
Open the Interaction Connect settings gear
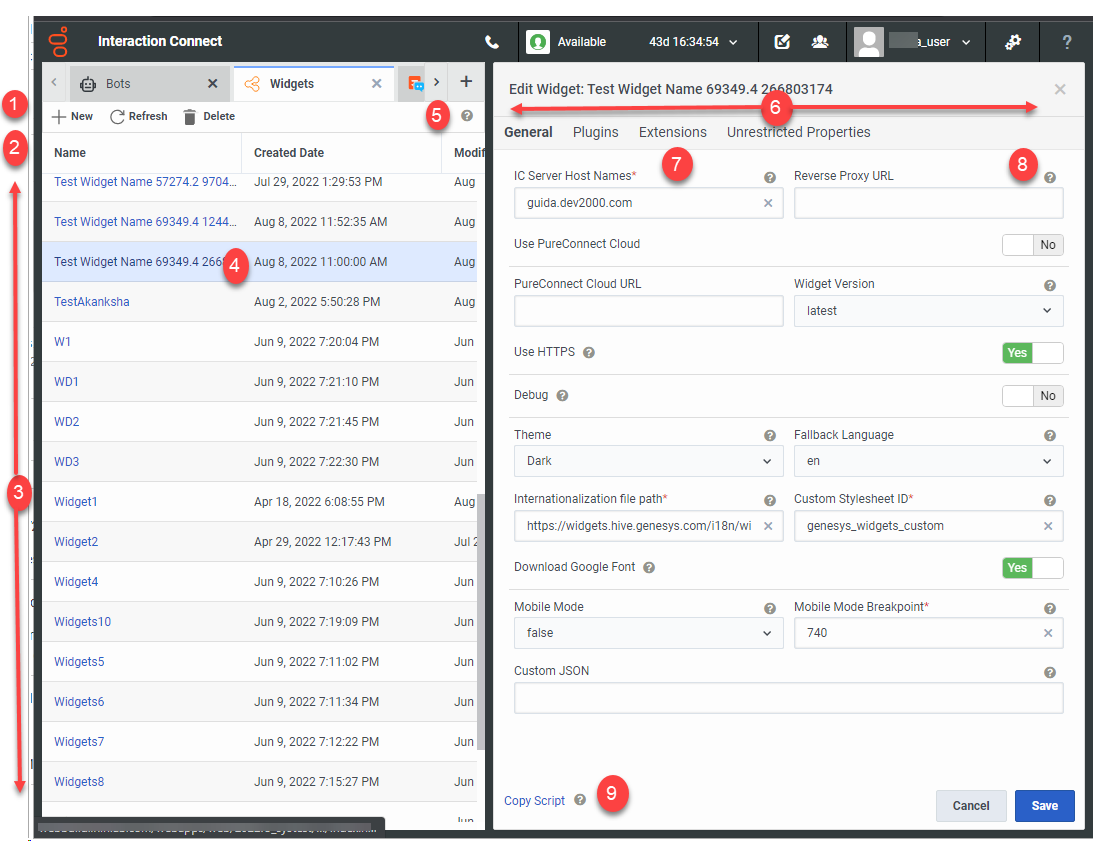tap(1013, 41)
